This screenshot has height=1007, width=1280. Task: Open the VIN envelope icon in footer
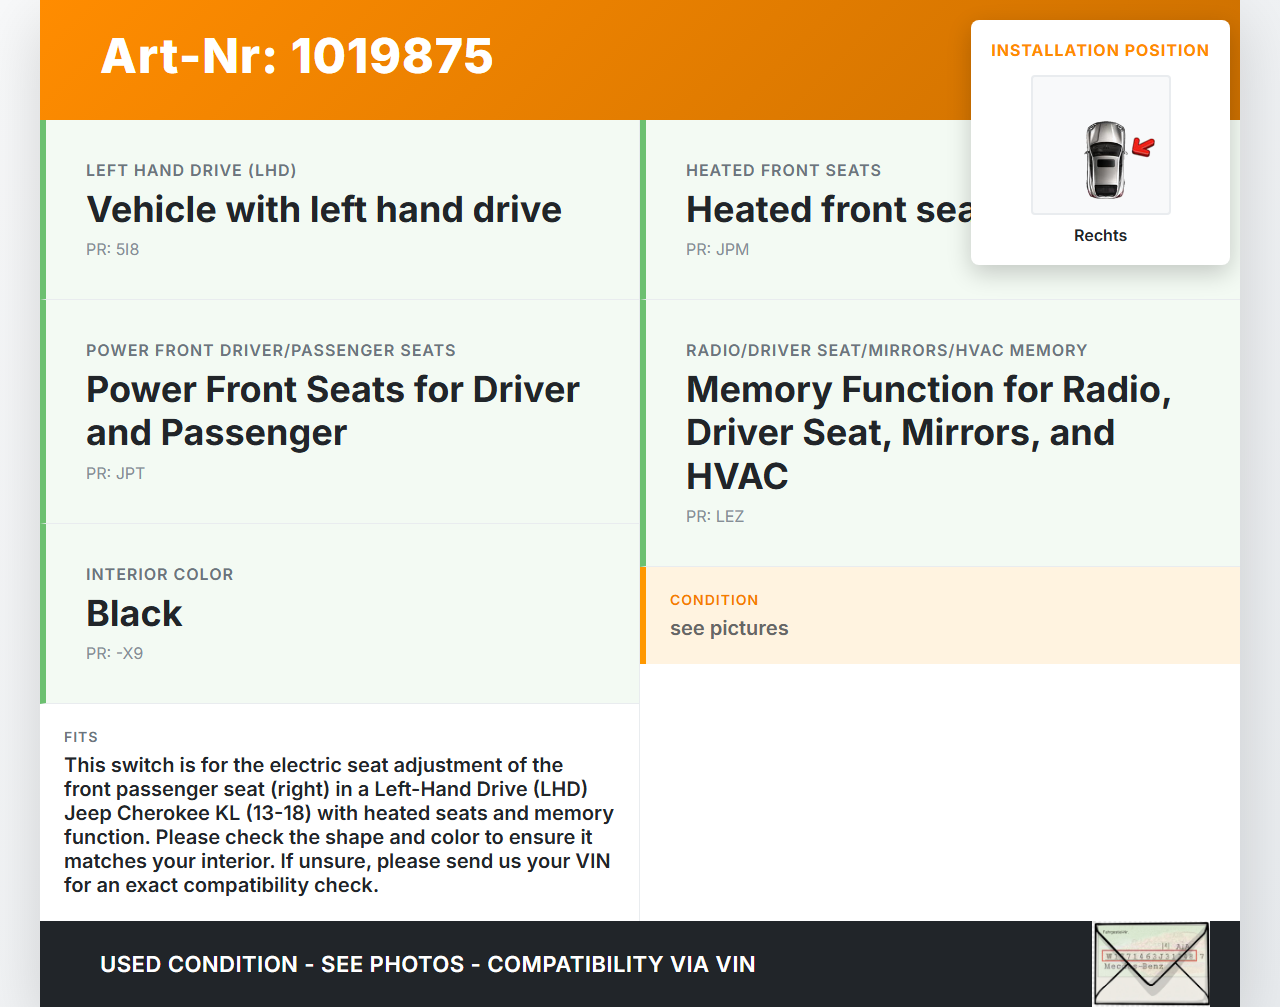pos(1151,963)
